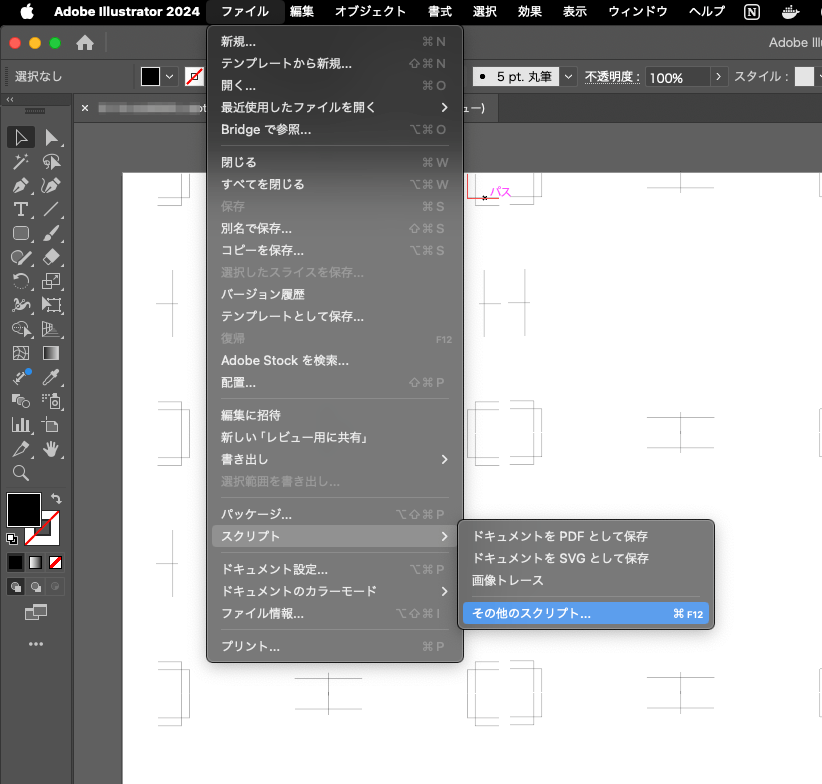Open the 編集 menu
This screenshot has height=784, width=822.
click(302, 12)
